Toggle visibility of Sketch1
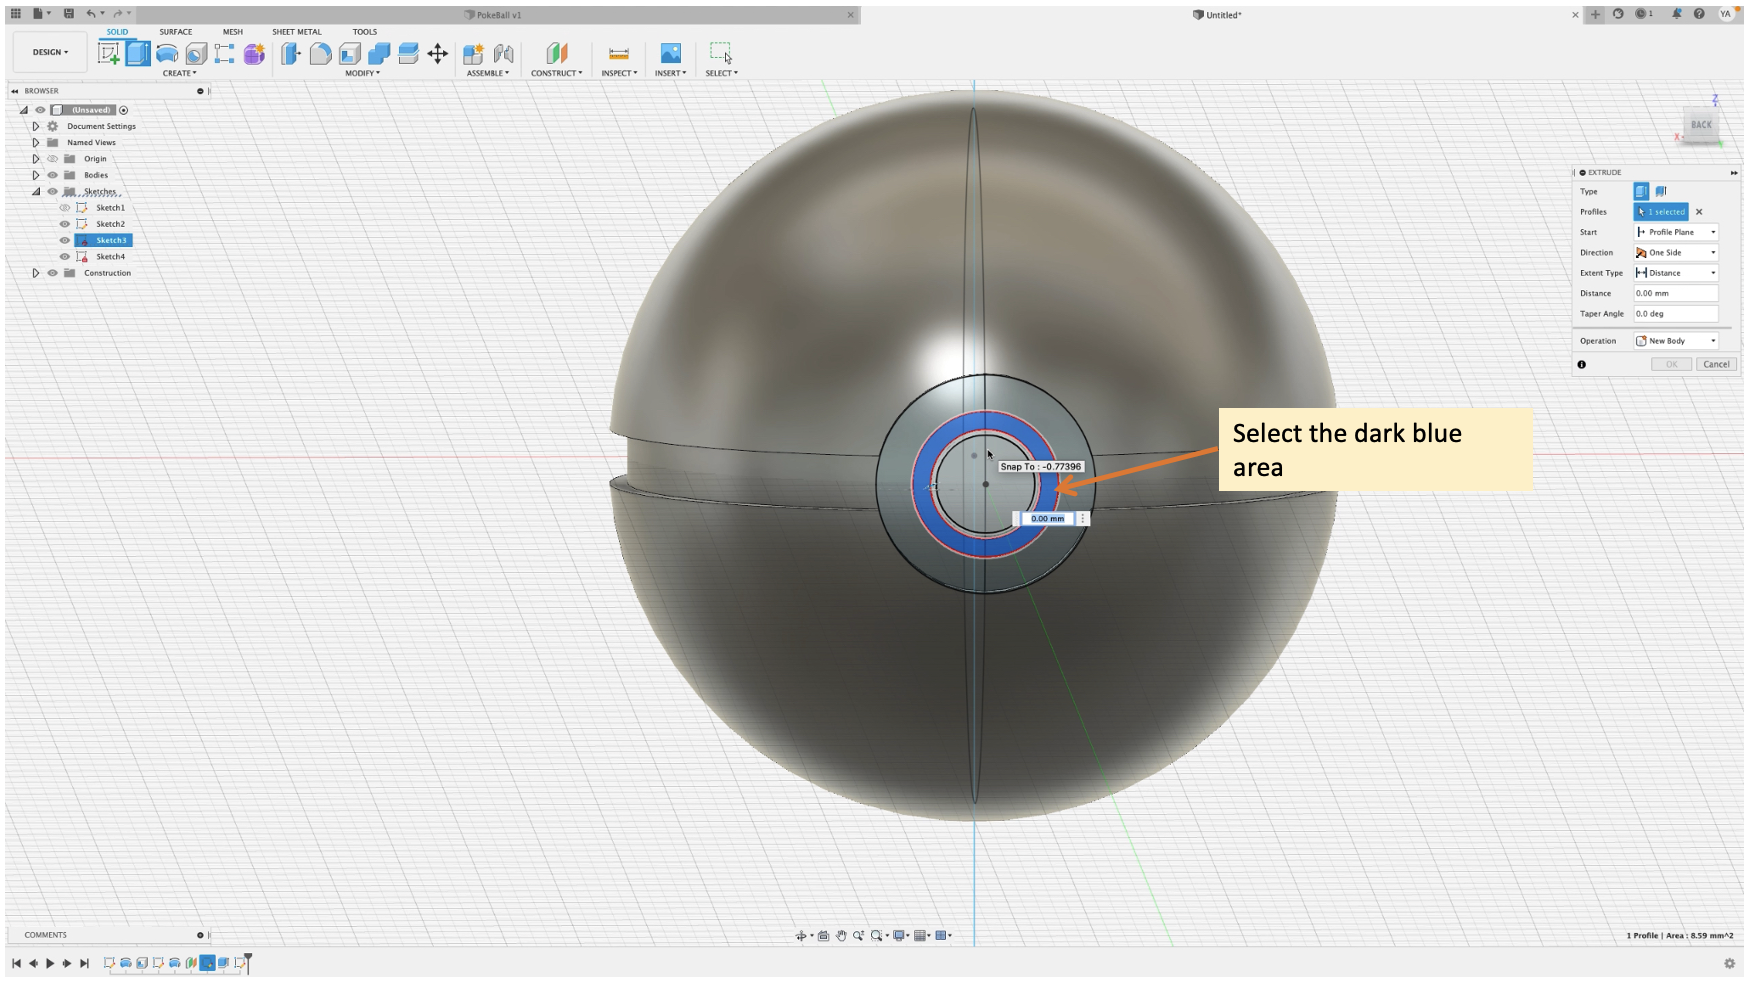Viewport: 1750px width, 982px height. click(65, 208)
